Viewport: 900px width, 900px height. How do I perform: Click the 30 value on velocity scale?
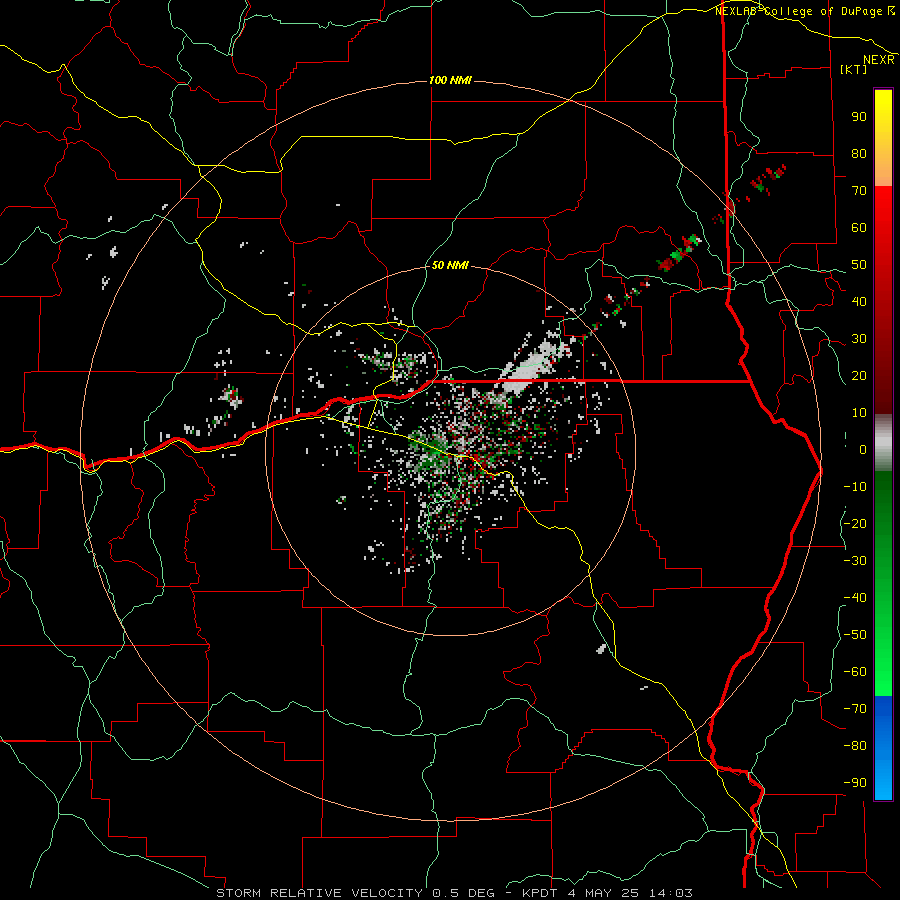(859, 339)
